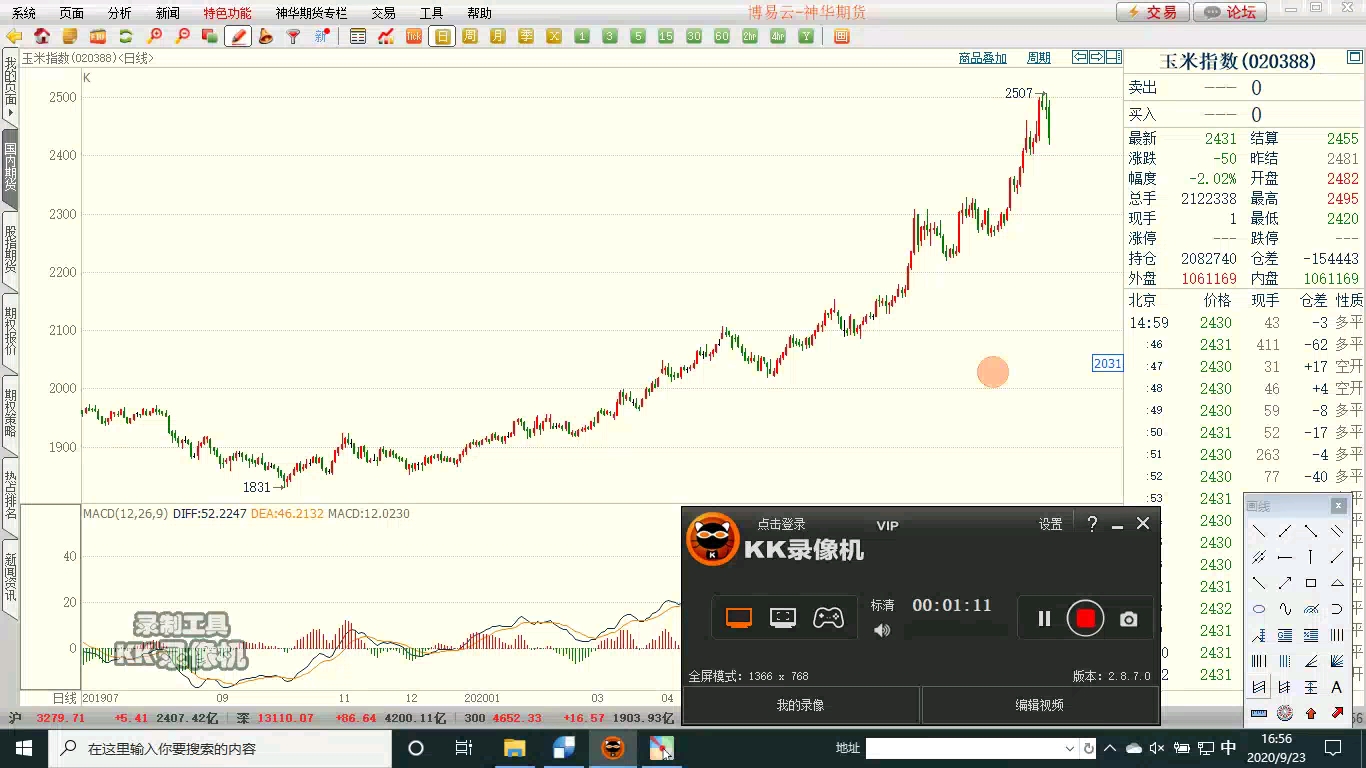Select the monthly 月 period button
This screenshot has width=1366, height=768.
tap(498, 36)
